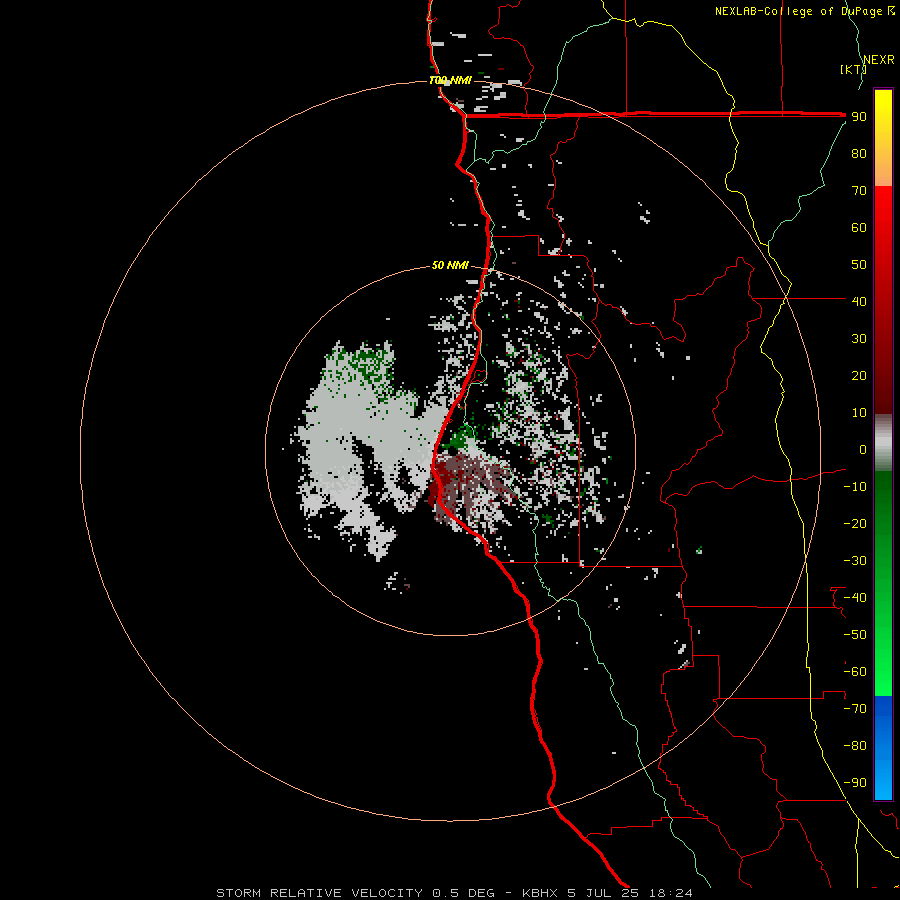Screen dimensions: 900x900
Task: Click the STORM RELATIVE VELOCITY caption text
Action: (322, 893)
